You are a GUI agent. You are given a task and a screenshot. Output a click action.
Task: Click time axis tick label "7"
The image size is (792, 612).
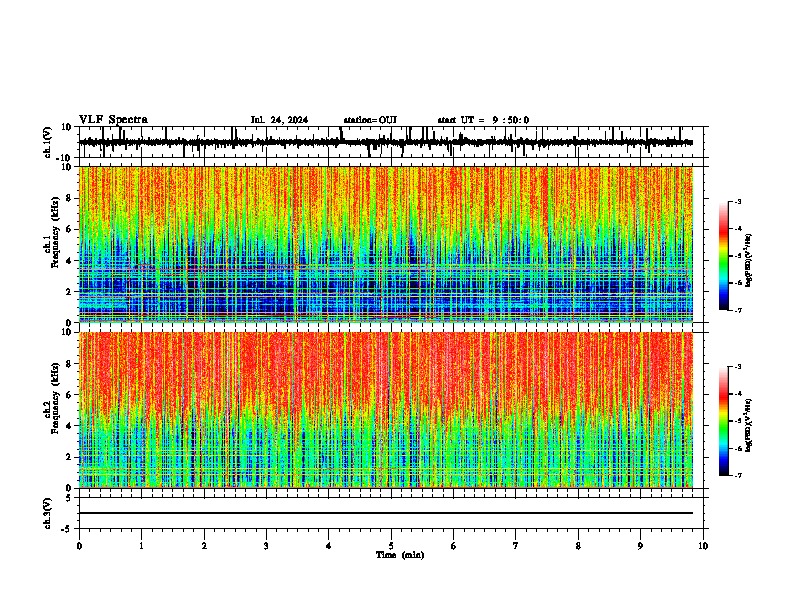pos(516,546)
